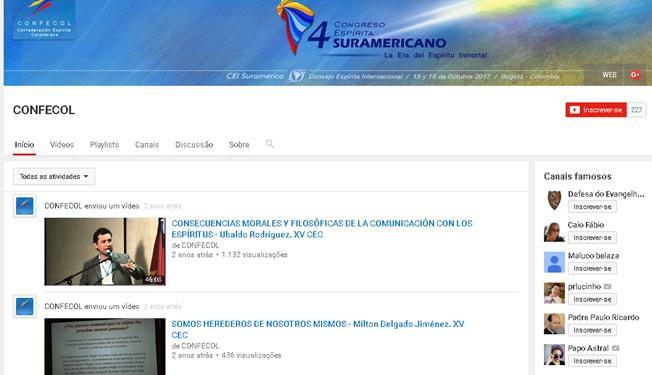Expand the Todas as atividades dropdown
This screenshot has height=375, width=652.
coord(54,176)
